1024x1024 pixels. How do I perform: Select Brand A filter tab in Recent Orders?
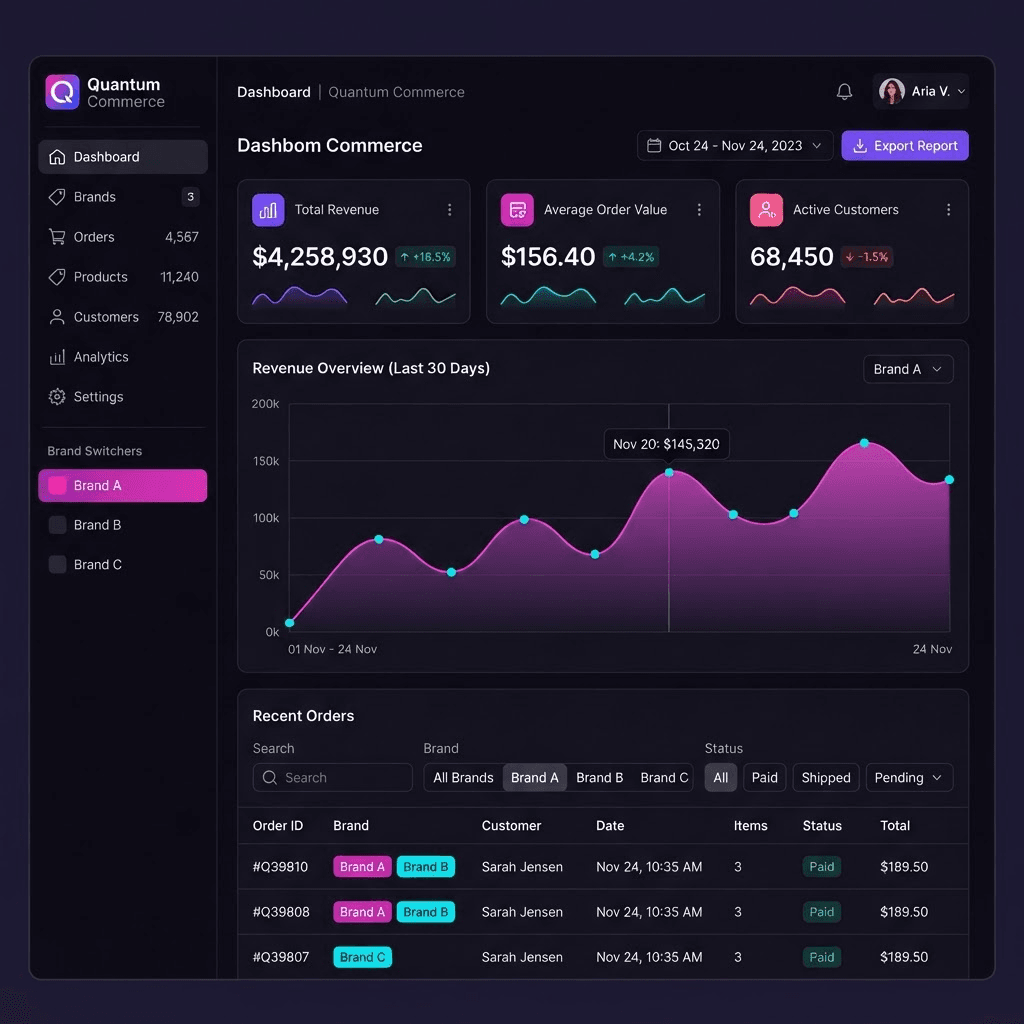tap(534, 777)
